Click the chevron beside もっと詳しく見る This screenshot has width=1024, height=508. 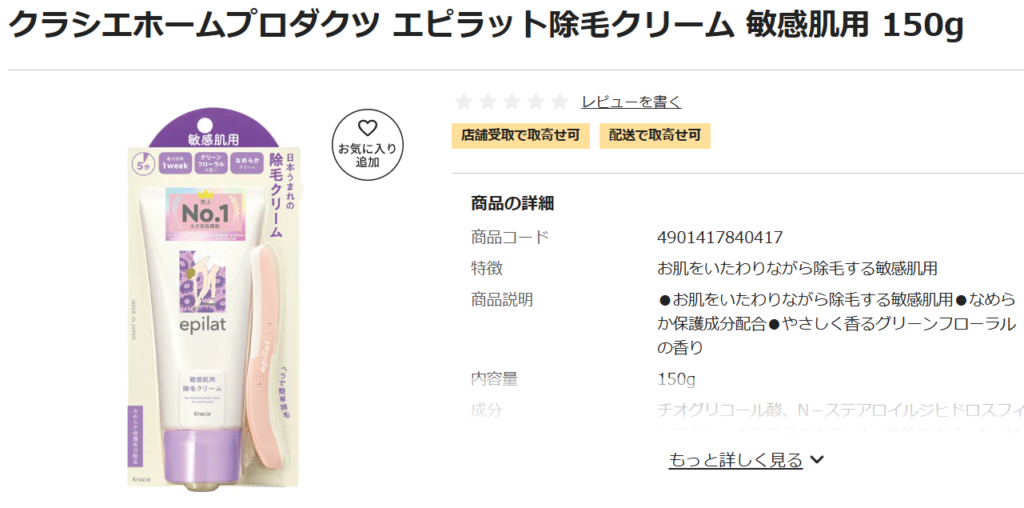816,460
